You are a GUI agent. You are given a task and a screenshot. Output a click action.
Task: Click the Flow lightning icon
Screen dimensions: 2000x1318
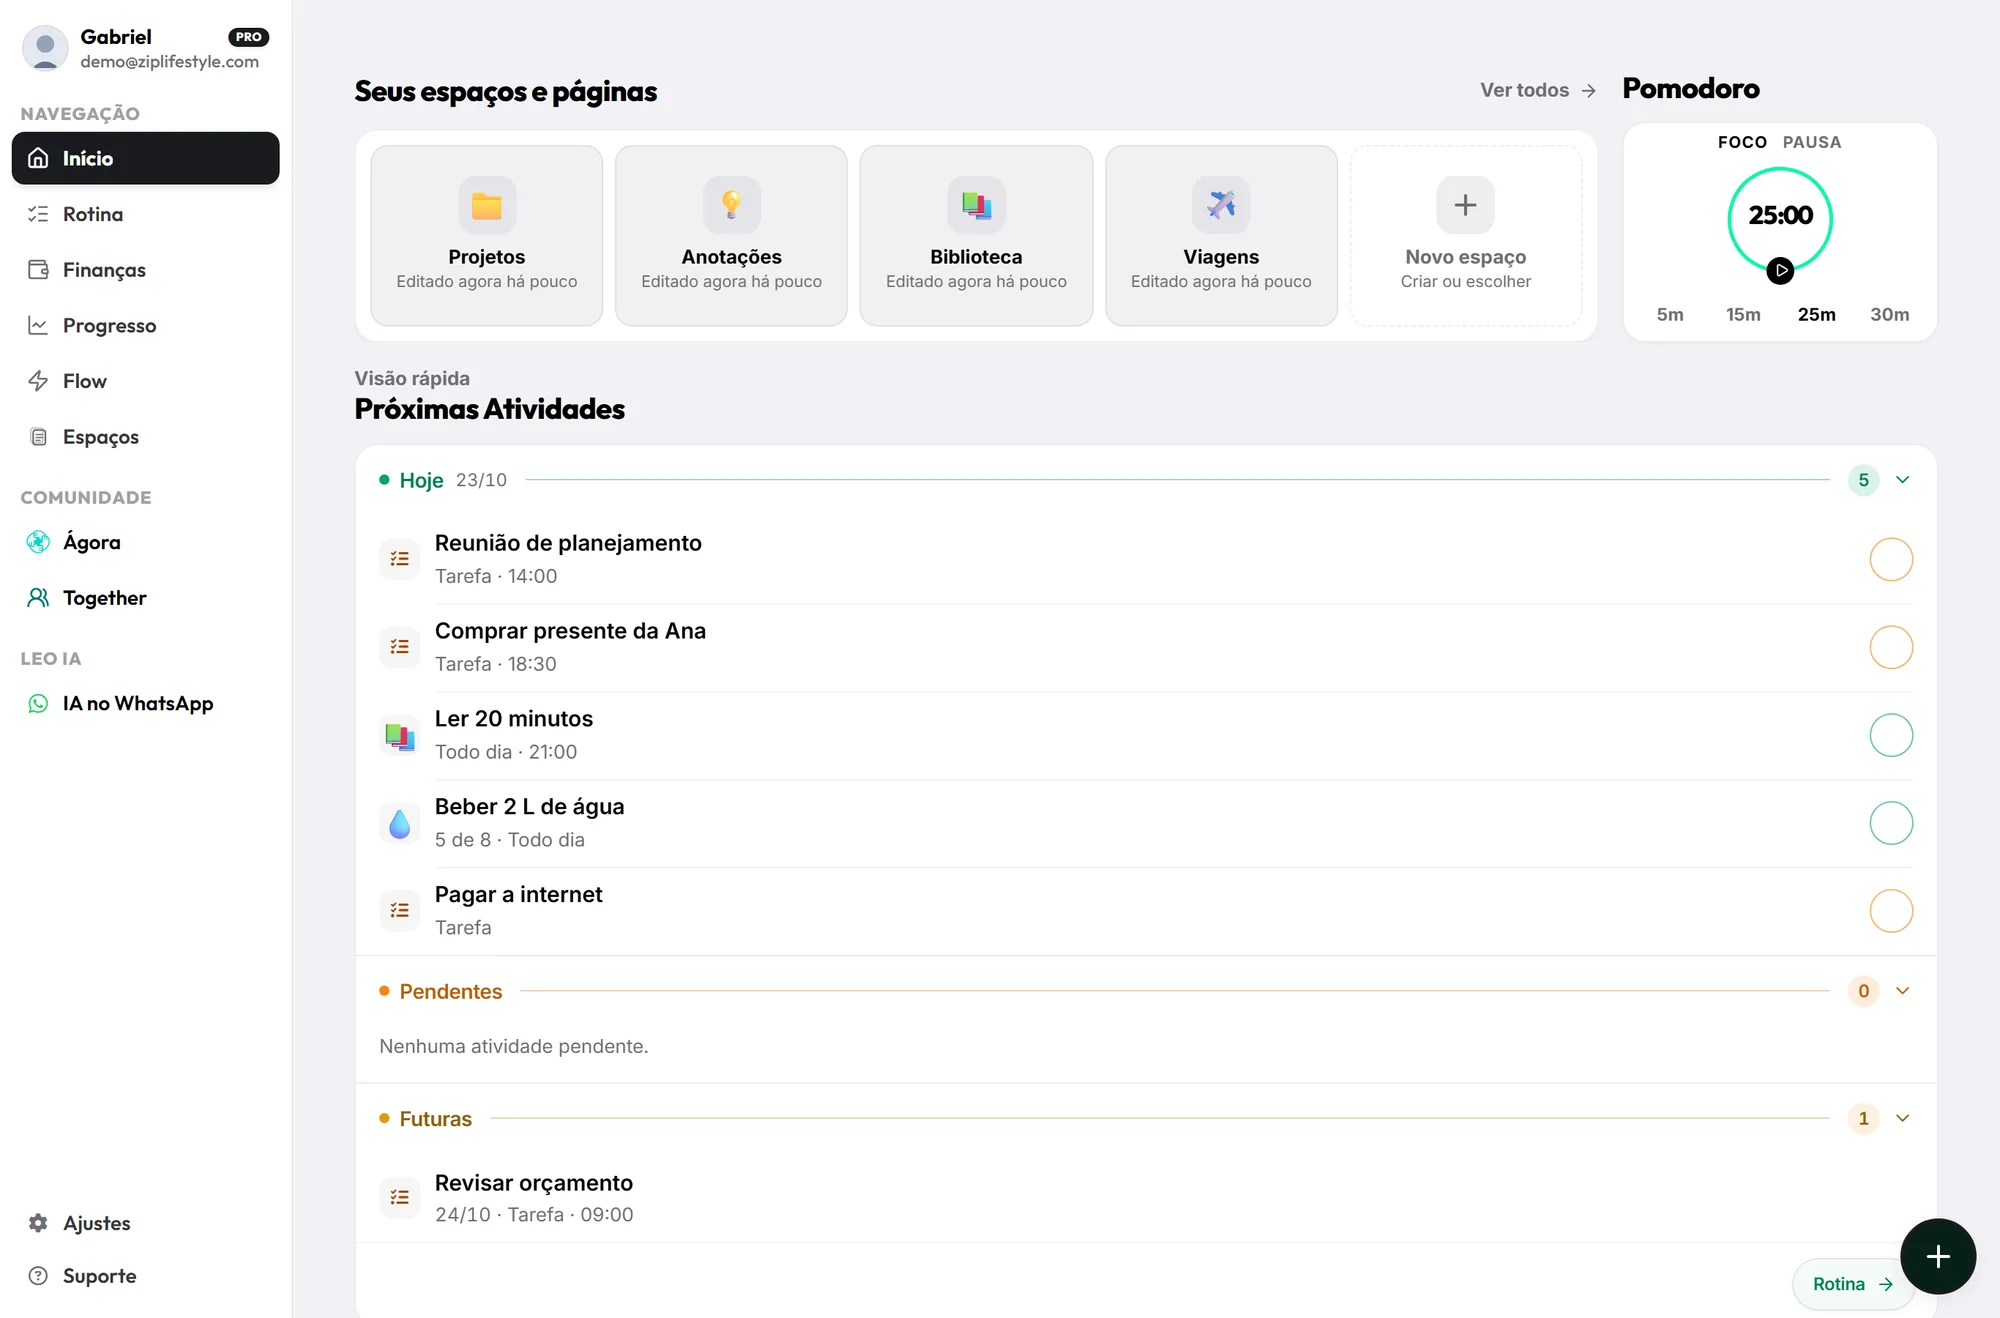[x=38, y=381]
